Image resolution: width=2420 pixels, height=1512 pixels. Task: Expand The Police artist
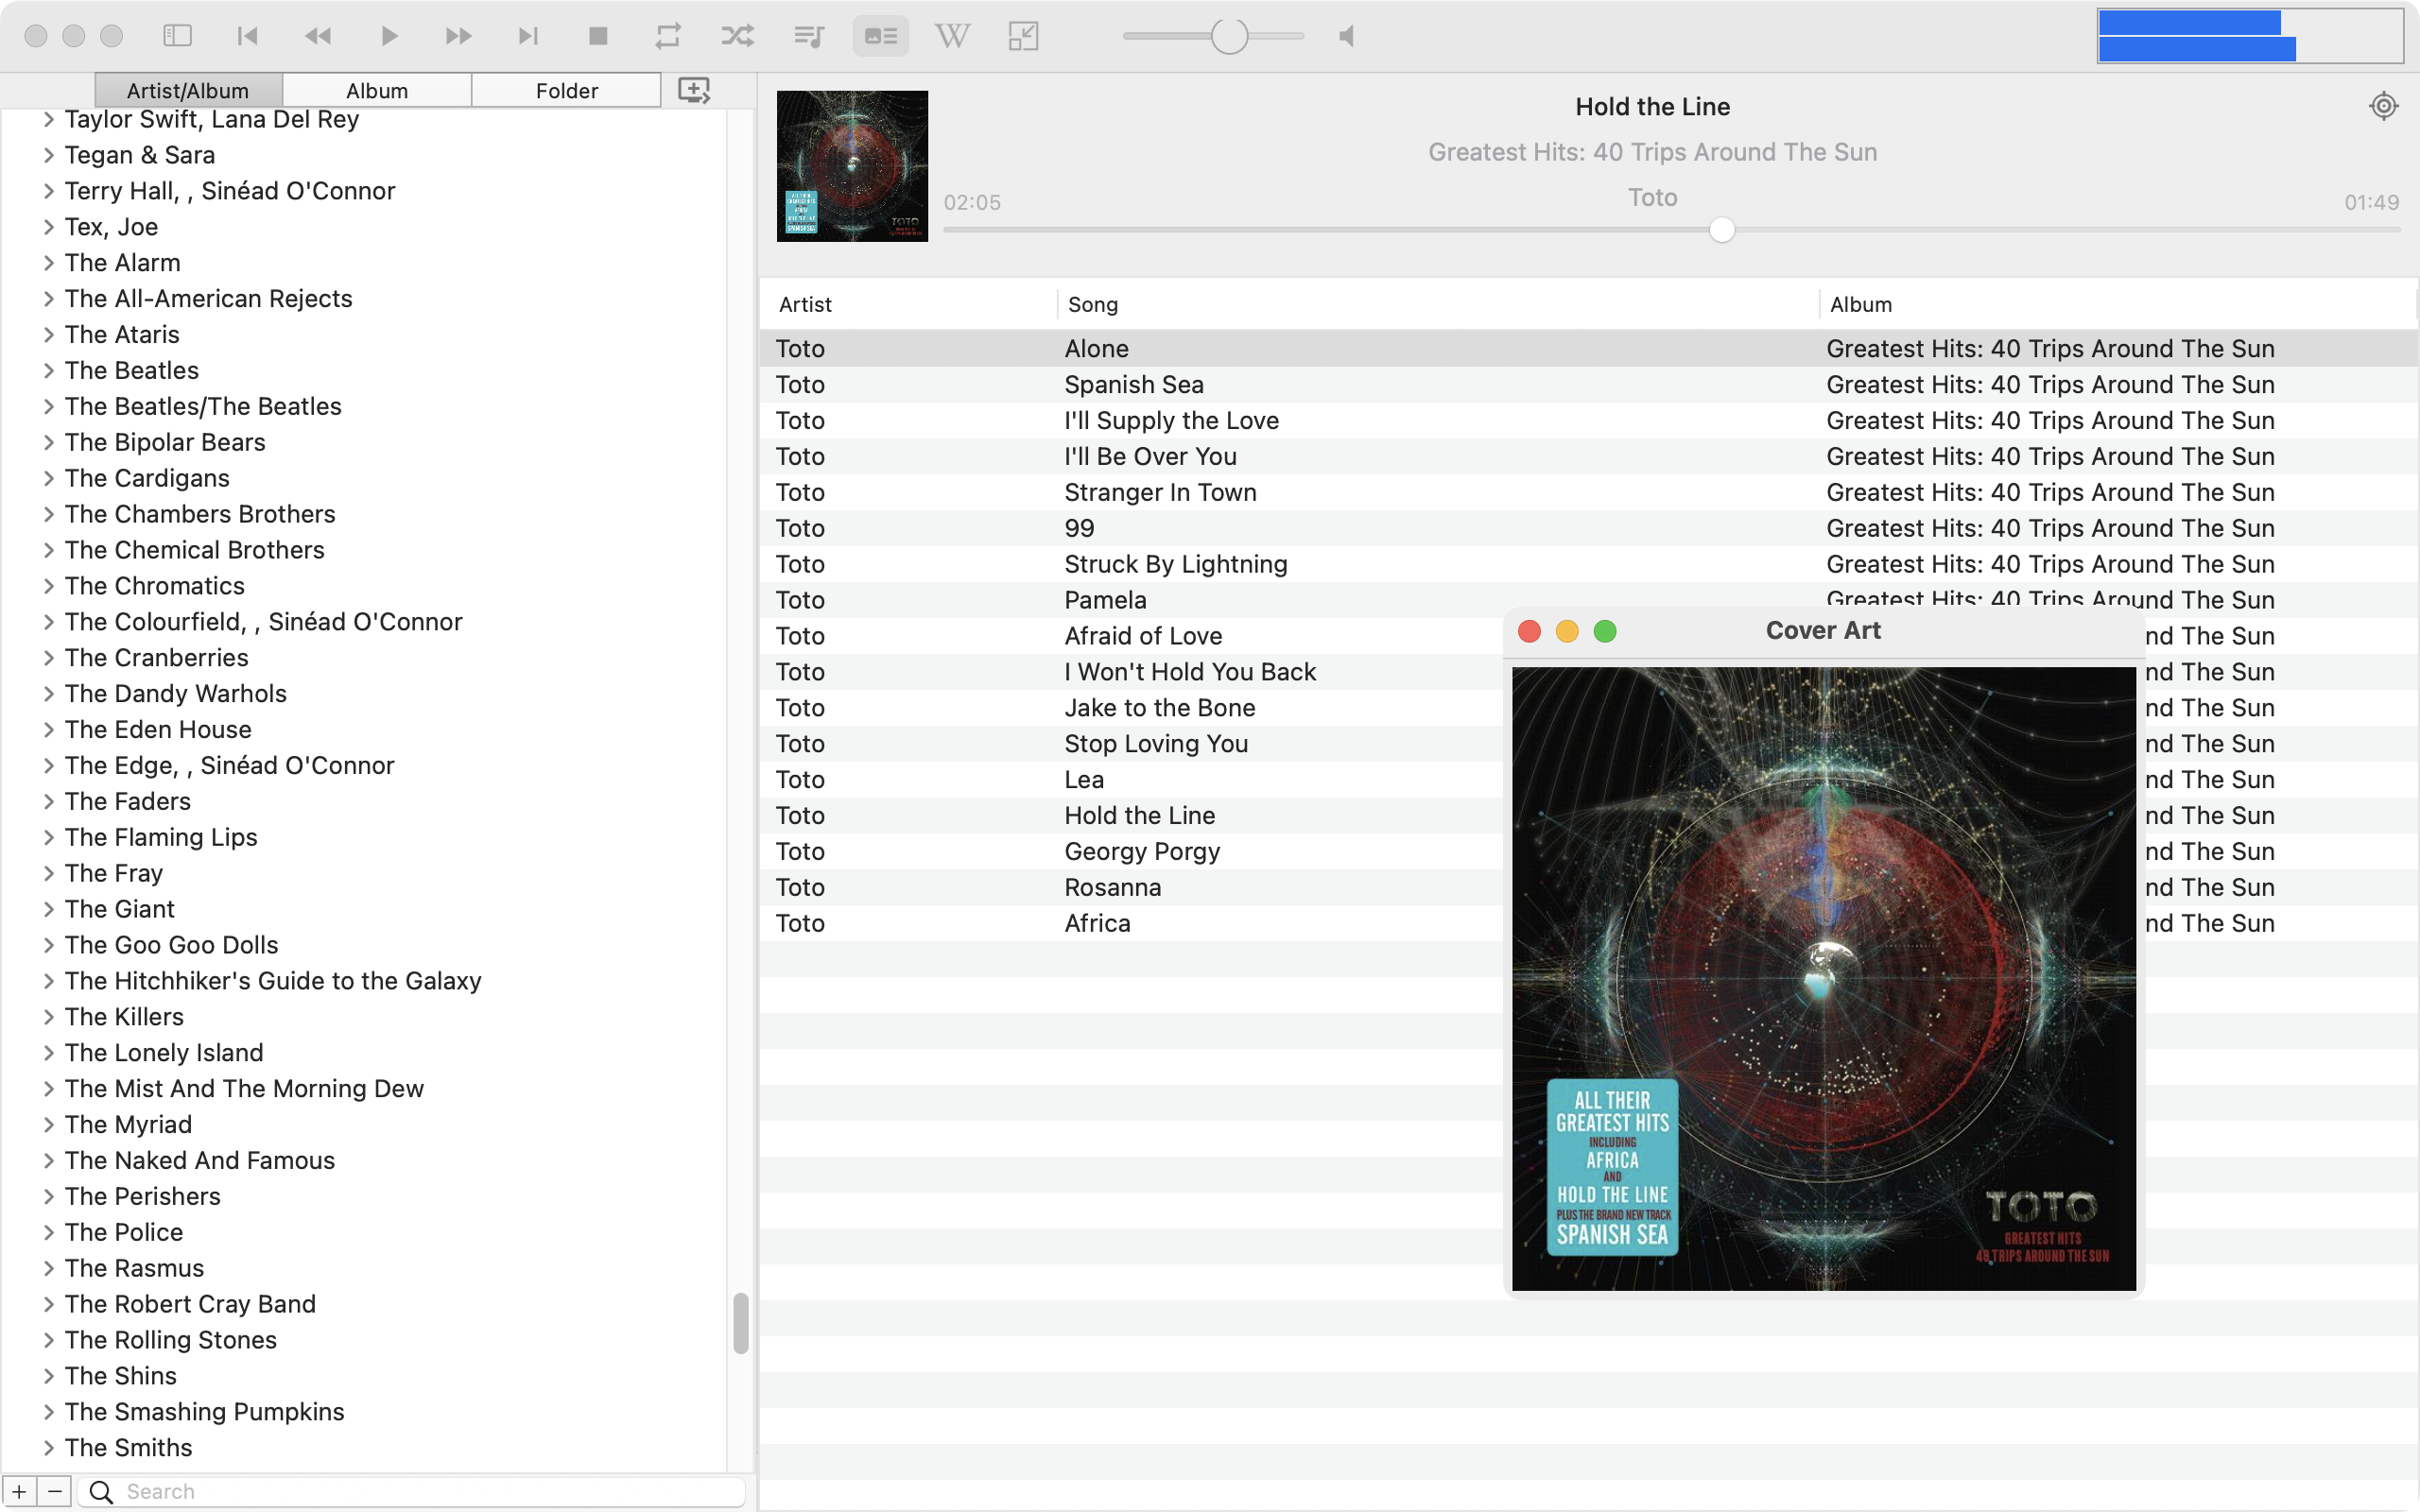point(48,1233)
